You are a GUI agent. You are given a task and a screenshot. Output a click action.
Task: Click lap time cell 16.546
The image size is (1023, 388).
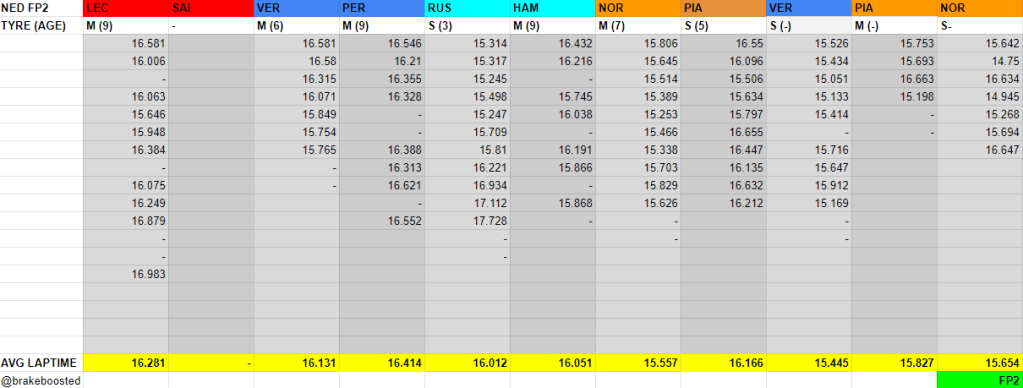coord(382,44)
